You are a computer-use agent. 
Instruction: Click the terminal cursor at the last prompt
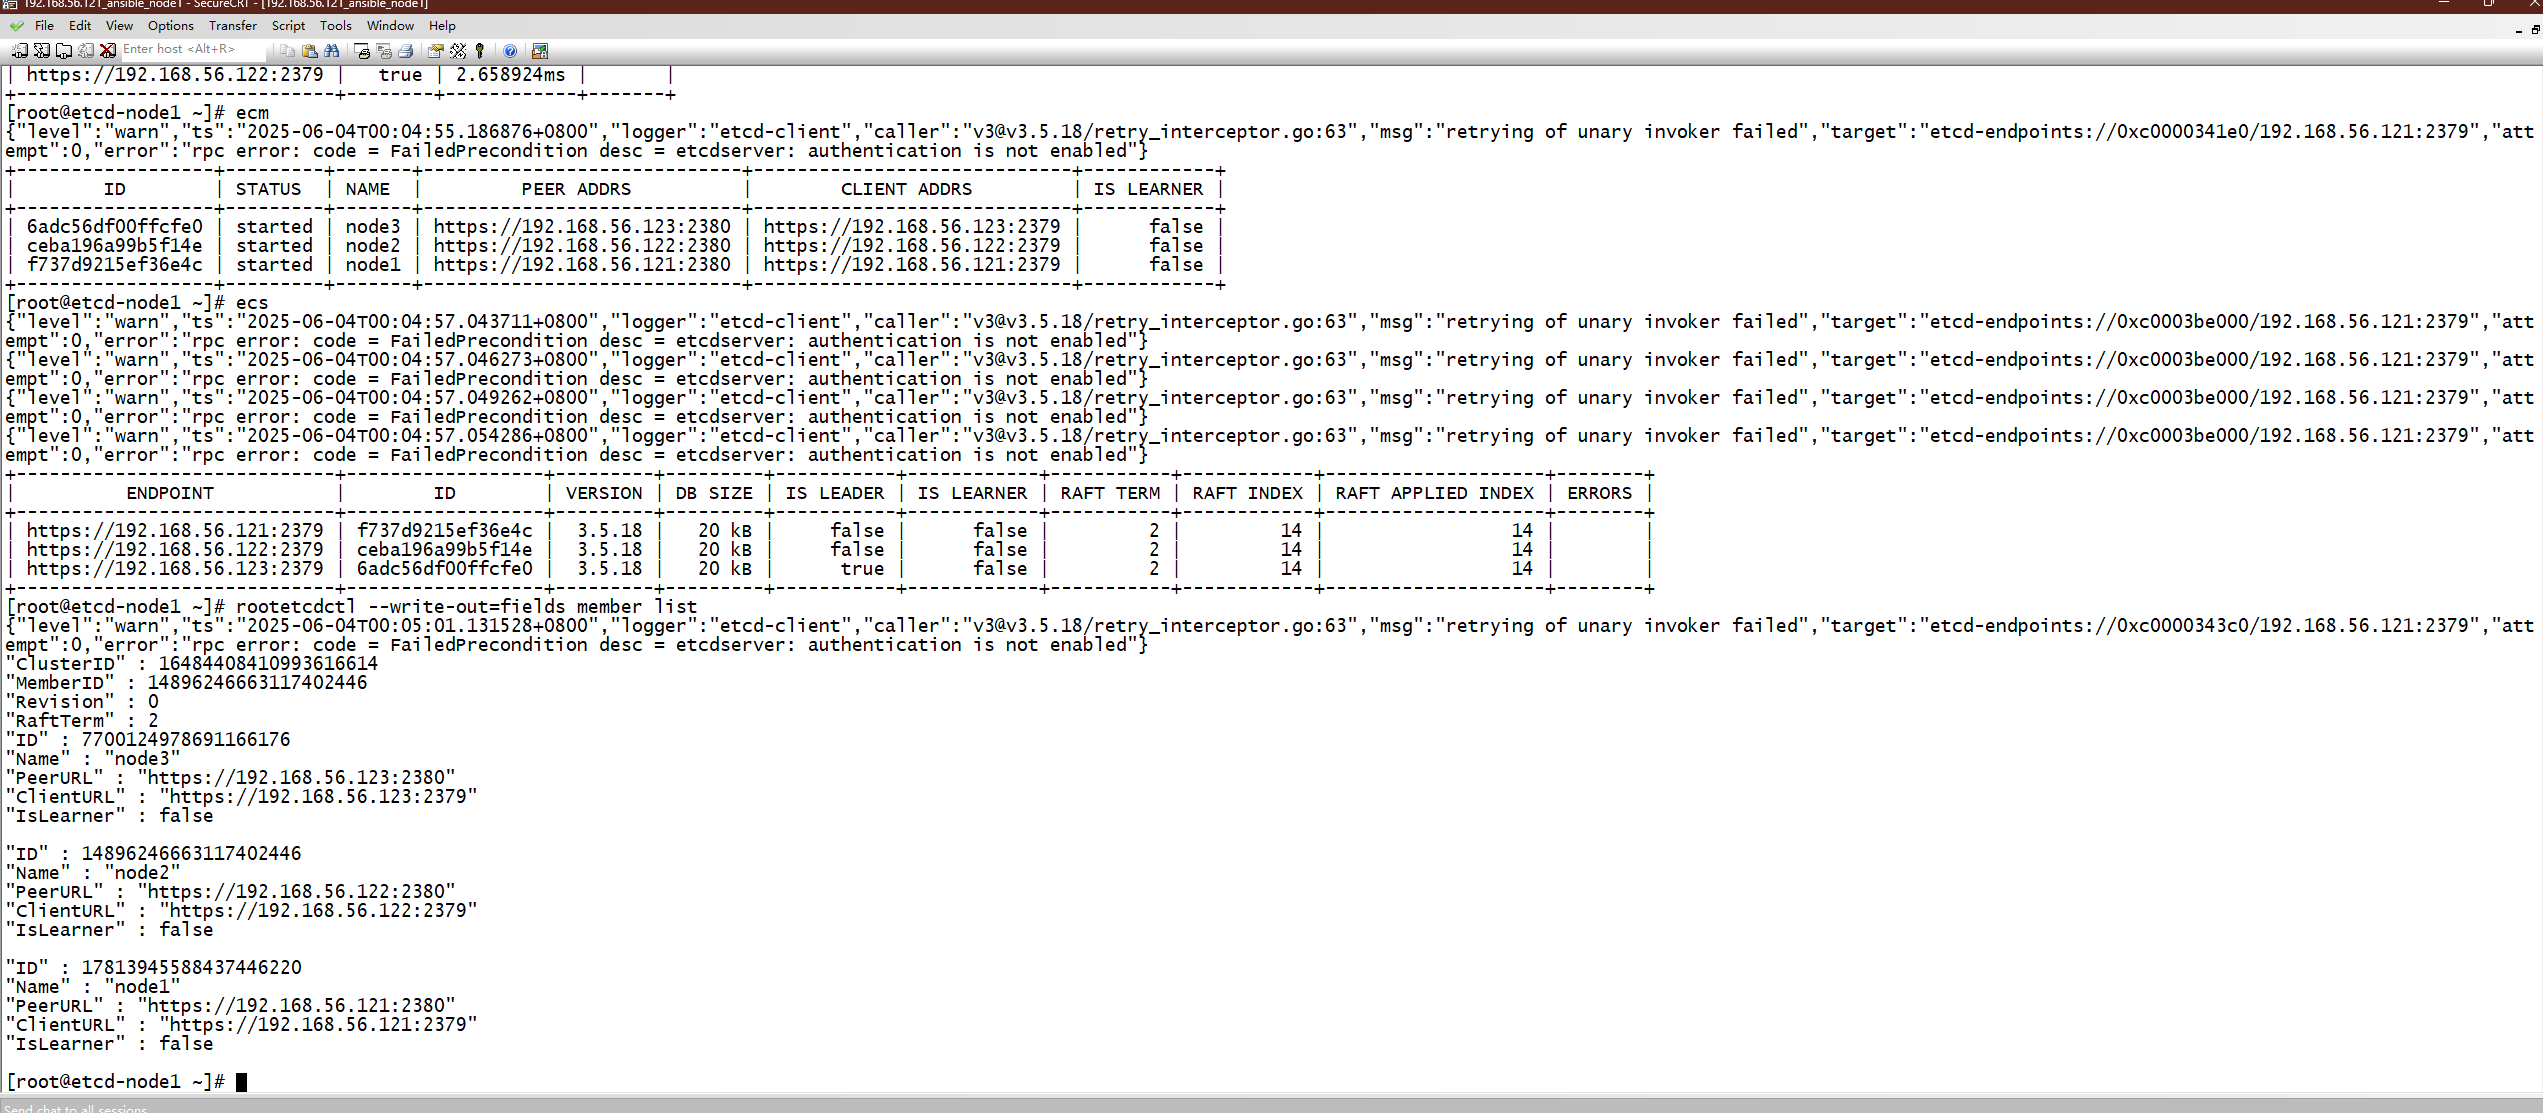241,1082
